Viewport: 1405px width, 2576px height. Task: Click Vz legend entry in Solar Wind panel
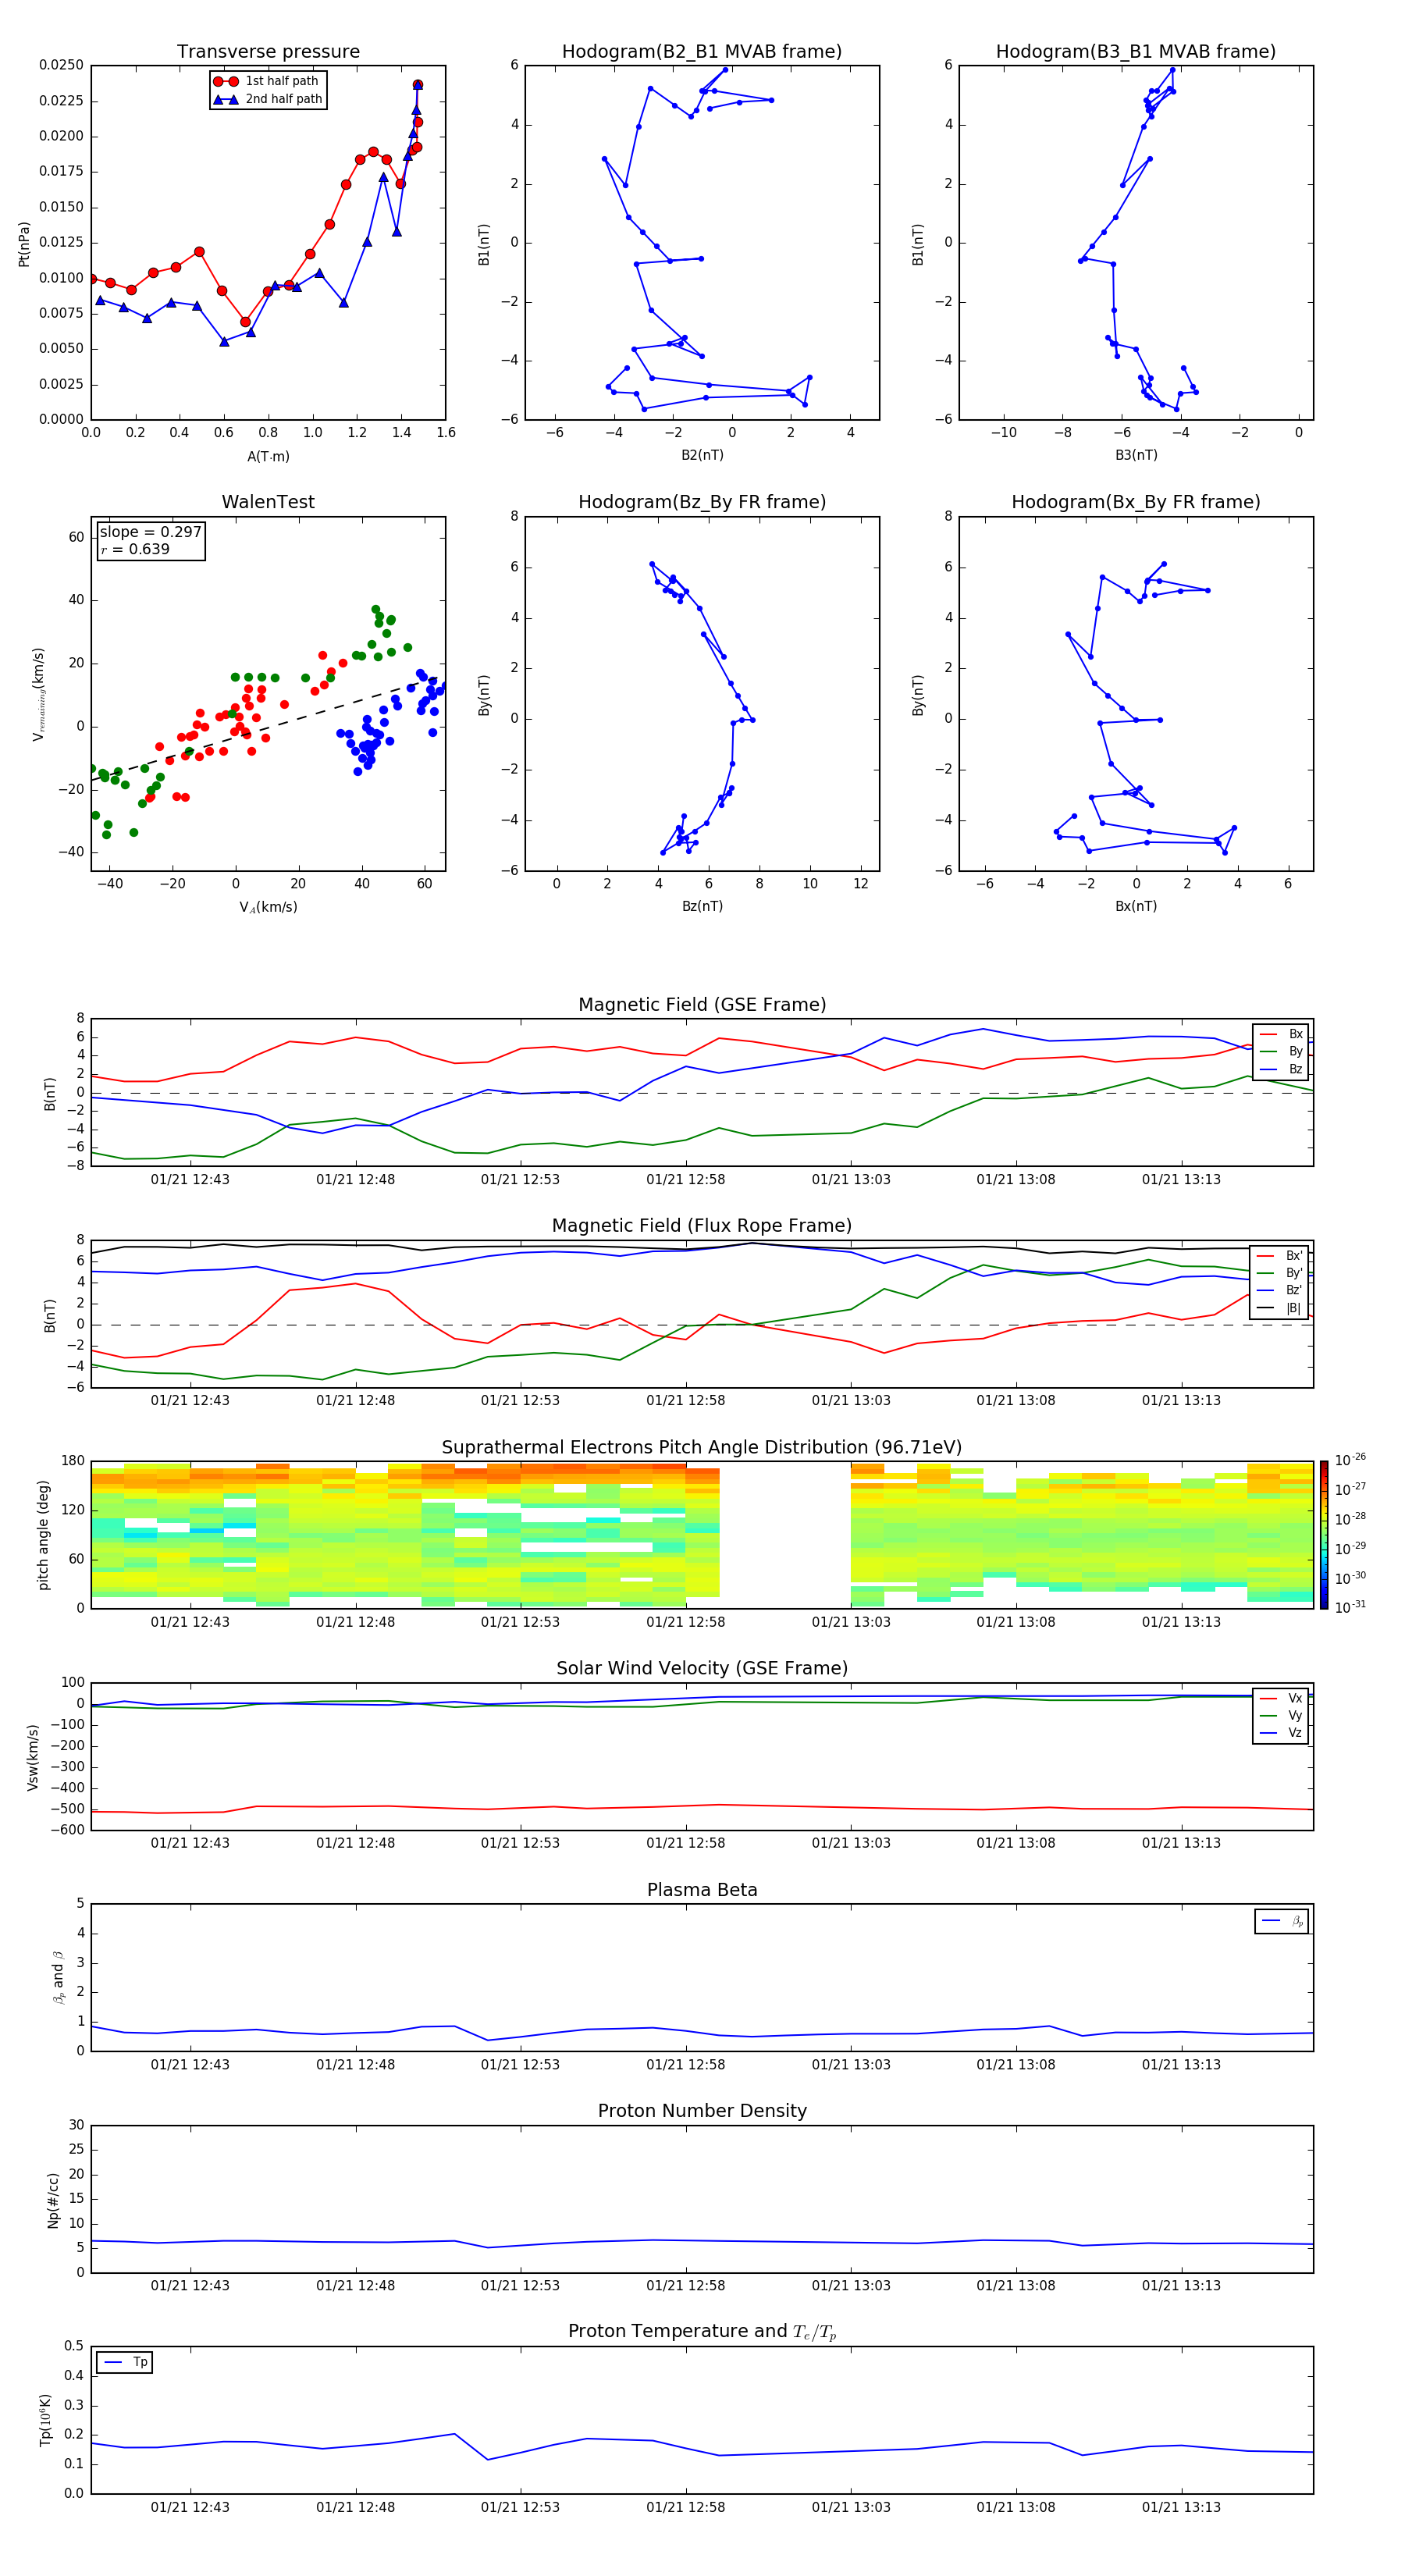[1281, 1733]
